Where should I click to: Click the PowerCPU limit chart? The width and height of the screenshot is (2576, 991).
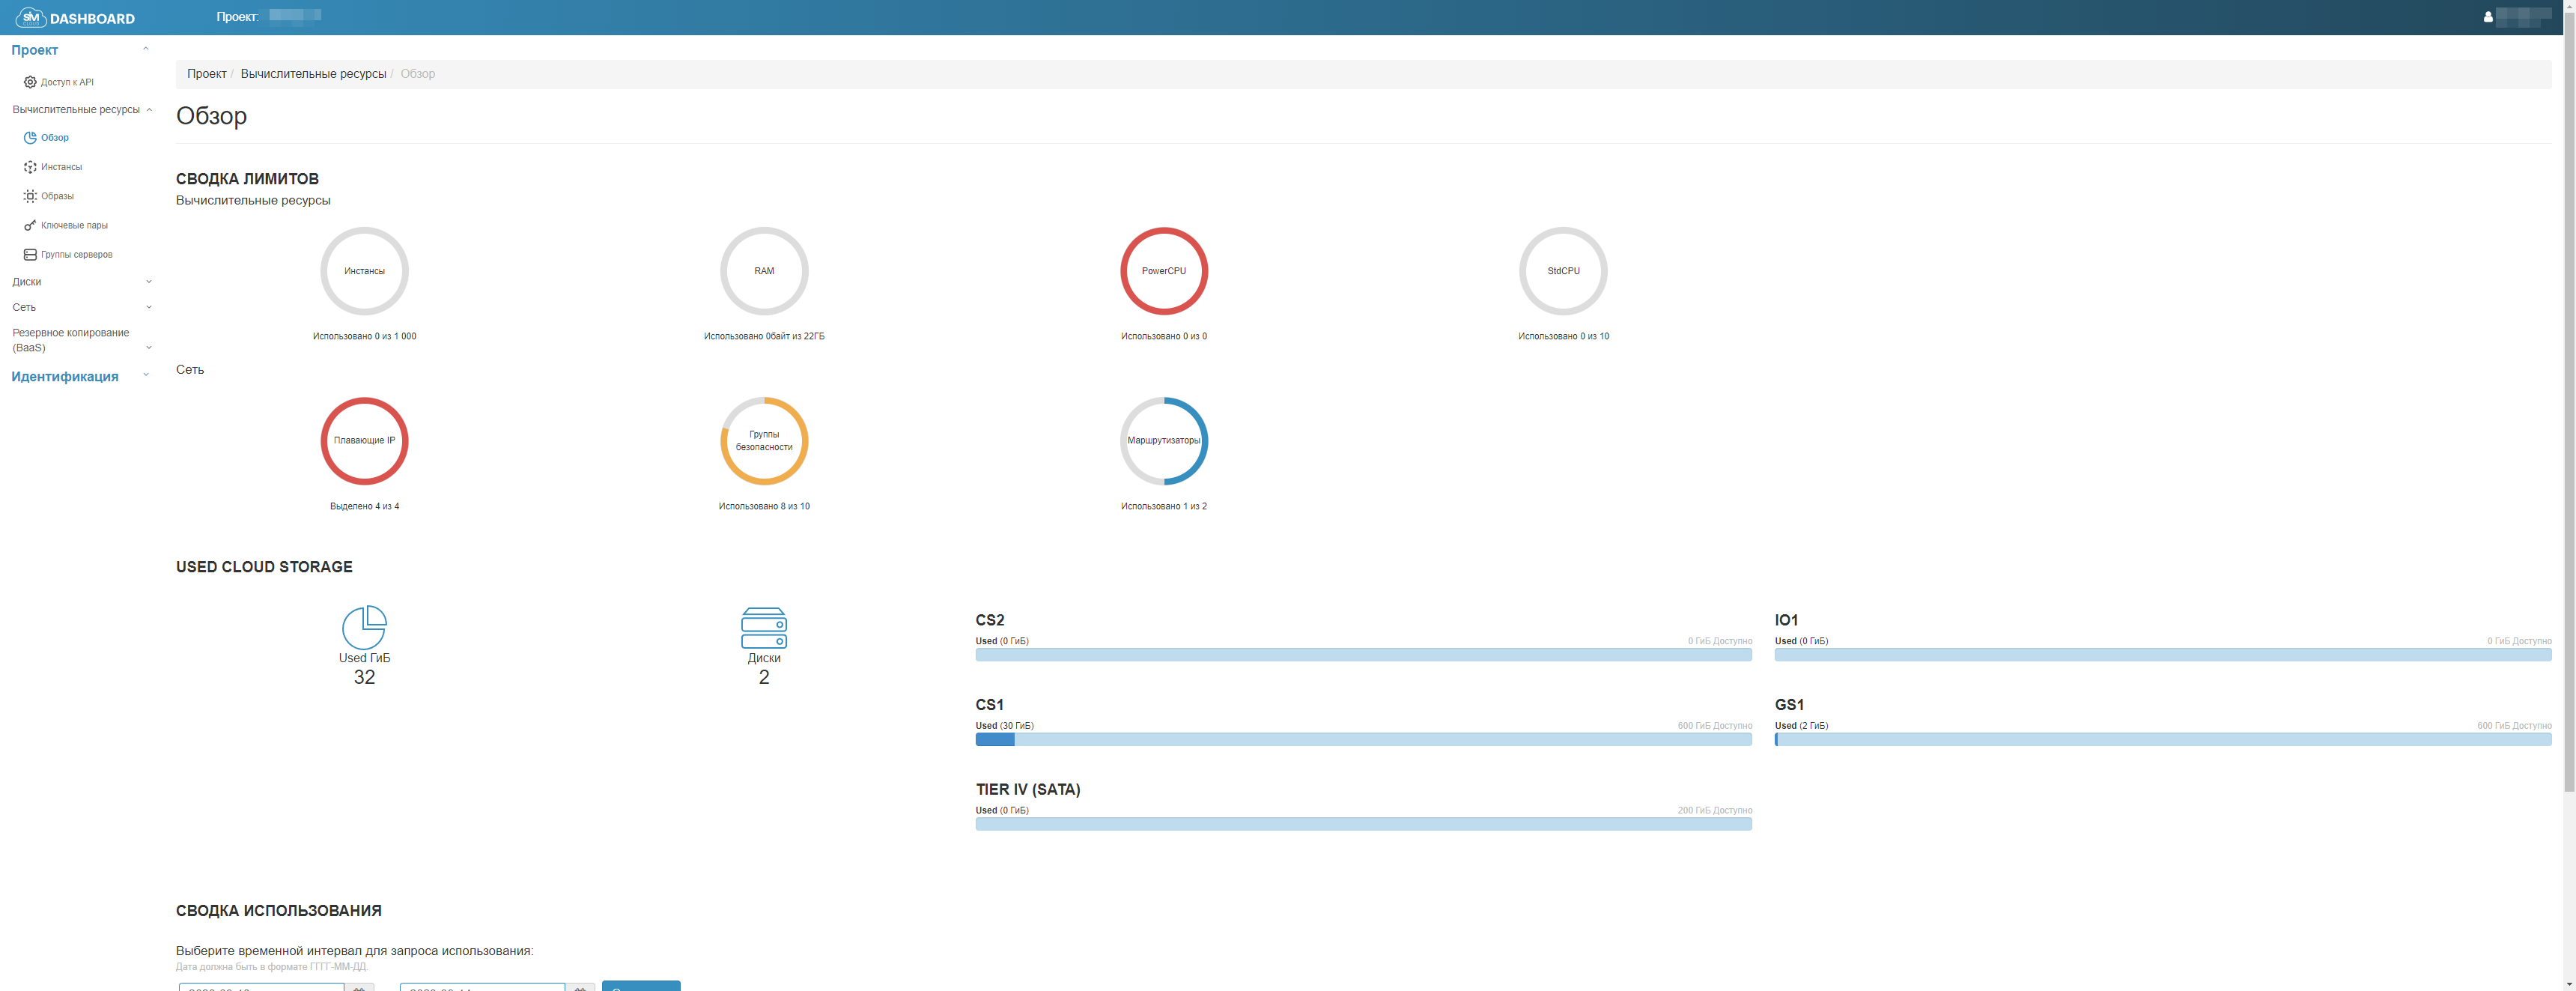pos(1163,271)
